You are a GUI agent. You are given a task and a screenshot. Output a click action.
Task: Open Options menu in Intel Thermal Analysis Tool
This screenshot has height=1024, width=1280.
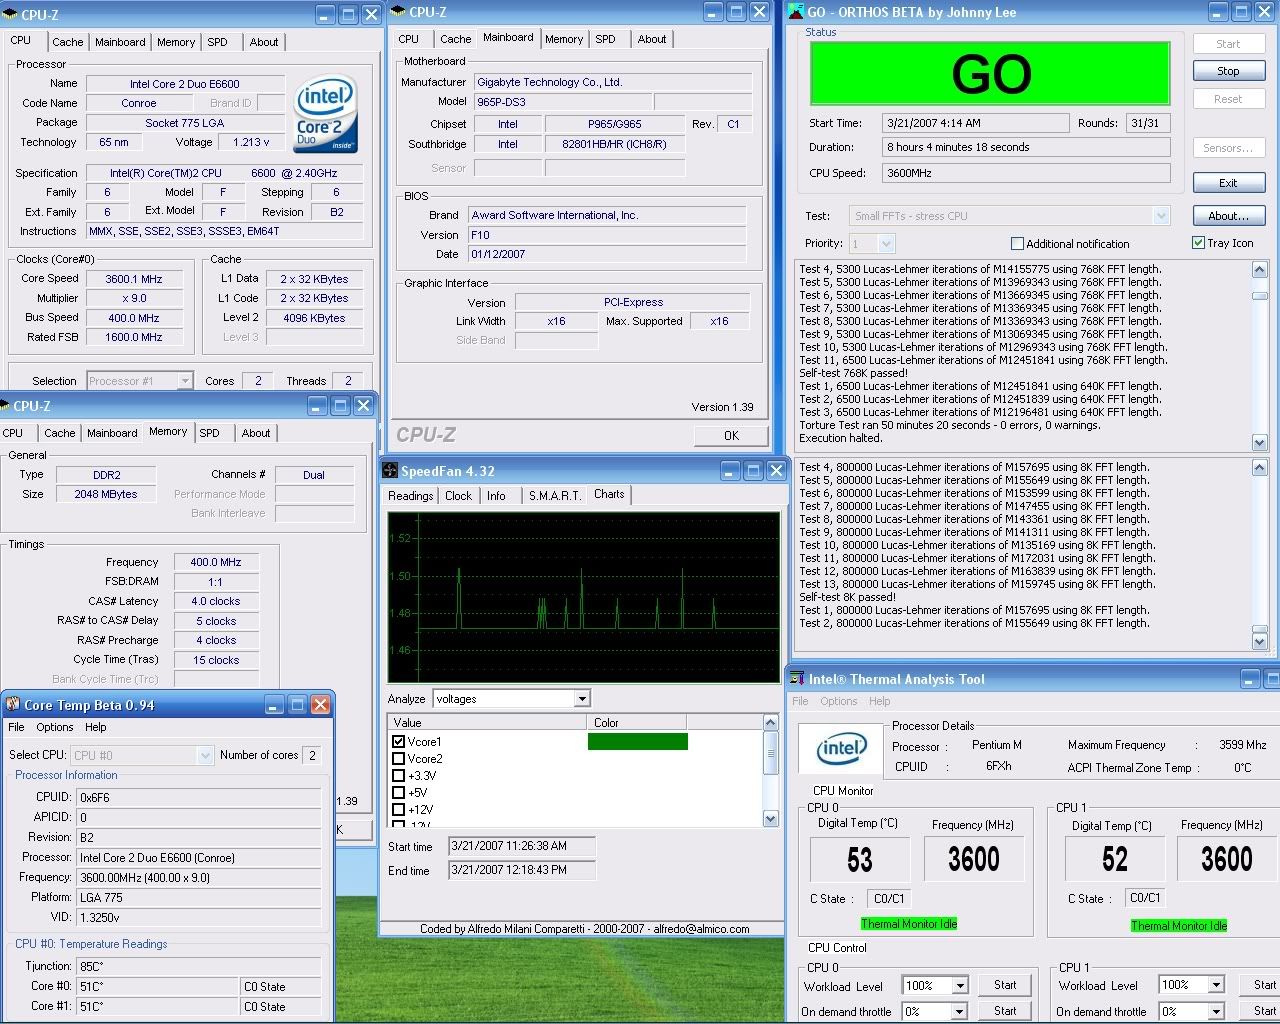[x=838, y=701]
